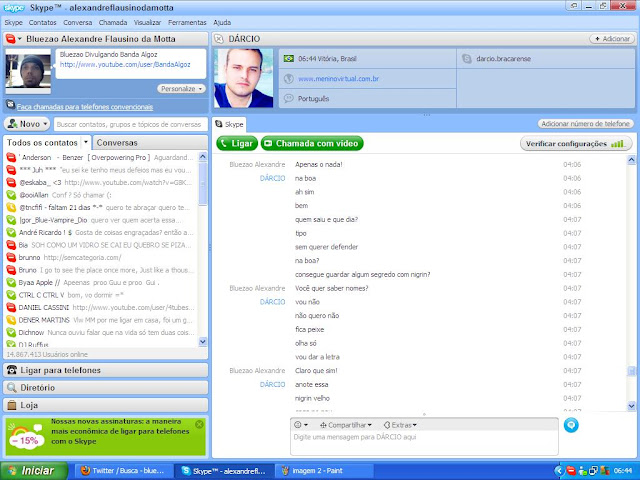Image resolution: width=640 pixels, height=480 pixels.
Task: Select contact @tncfifi
Action: coord(100,207)
